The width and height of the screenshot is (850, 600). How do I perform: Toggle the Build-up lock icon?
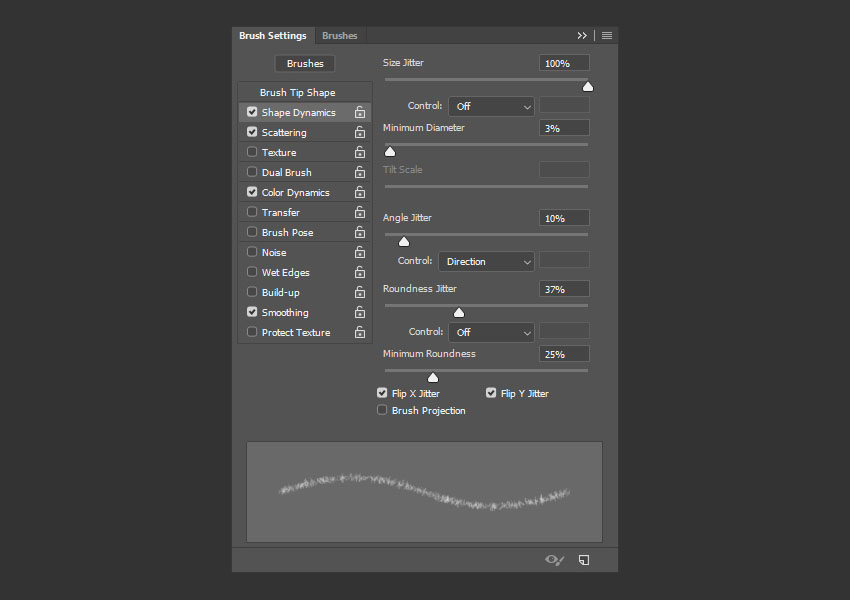pyautogui.click(x=360, y=293)
